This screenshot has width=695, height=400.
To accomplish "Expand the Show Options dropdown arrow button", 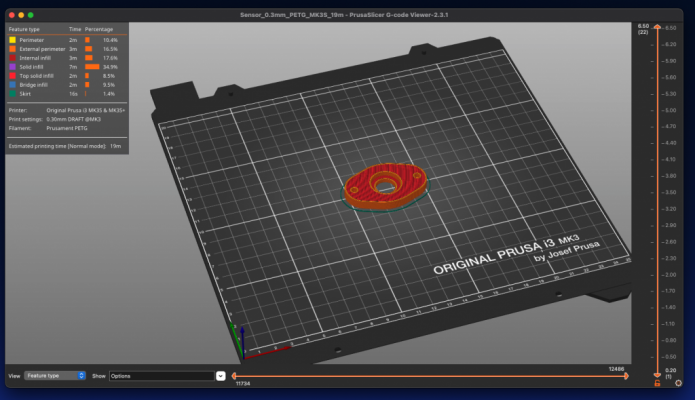I will pyautogui.click(x=221, y=376).
